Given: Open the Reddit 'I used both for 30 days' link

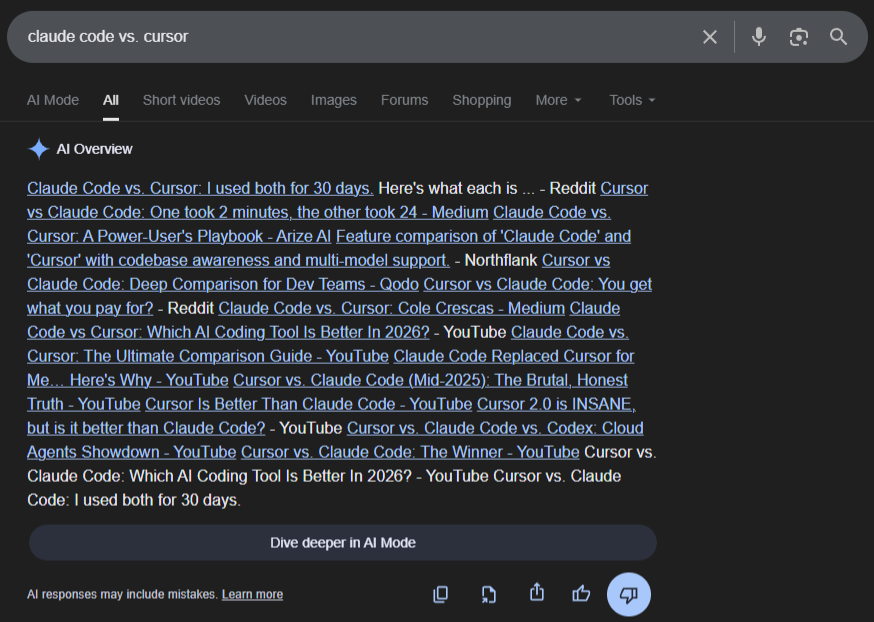Looking at the screenshot, I should click(x=198, y=188).
